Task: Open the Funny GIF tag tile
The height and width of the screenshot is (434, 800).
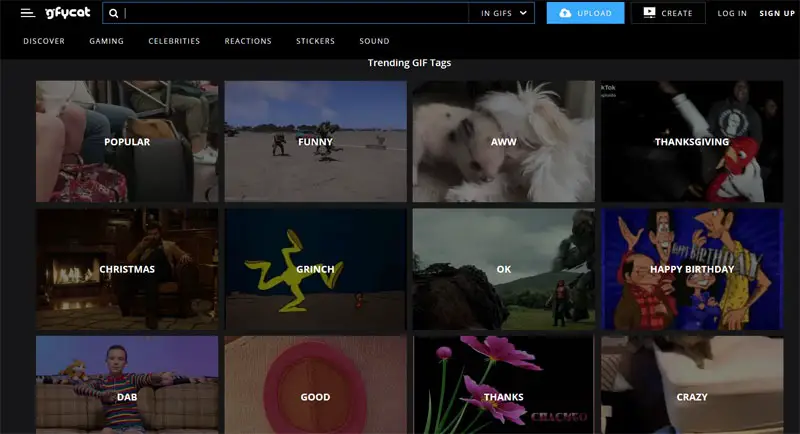Action: click(x=315, y=141)
